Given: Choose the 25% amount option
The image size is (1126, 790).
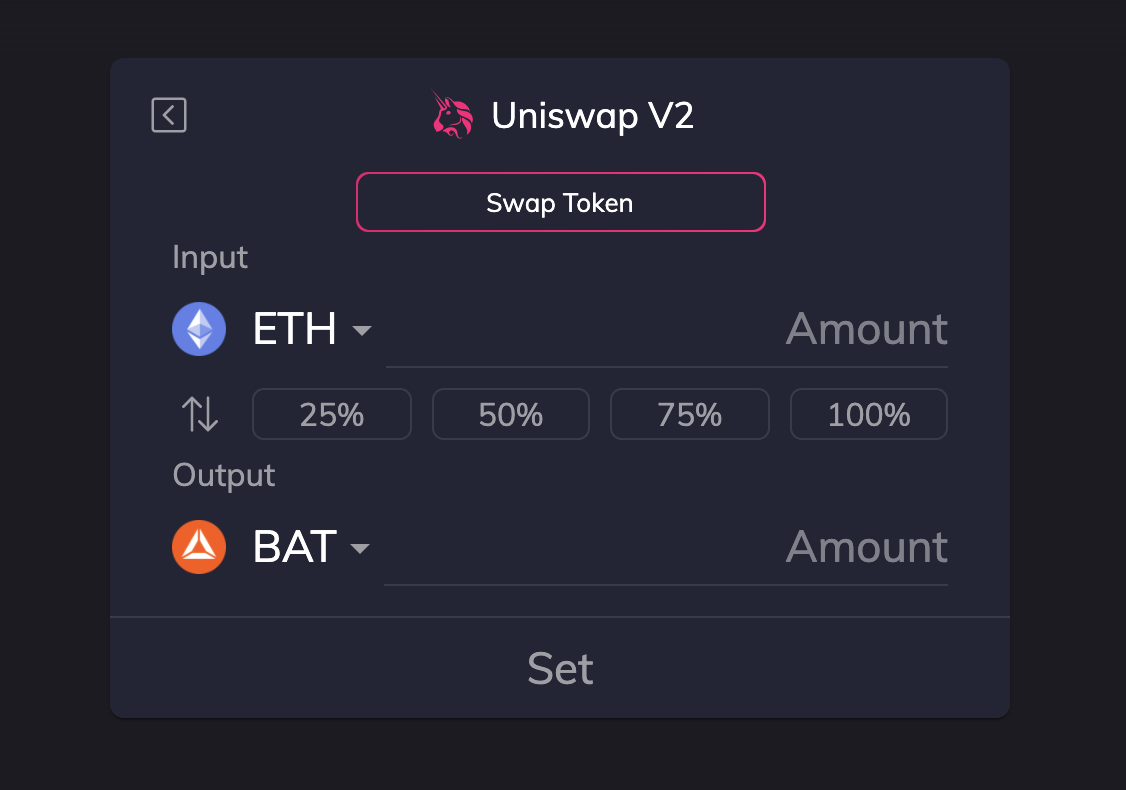Looking at the screenshot, I should tap(332, 414).
